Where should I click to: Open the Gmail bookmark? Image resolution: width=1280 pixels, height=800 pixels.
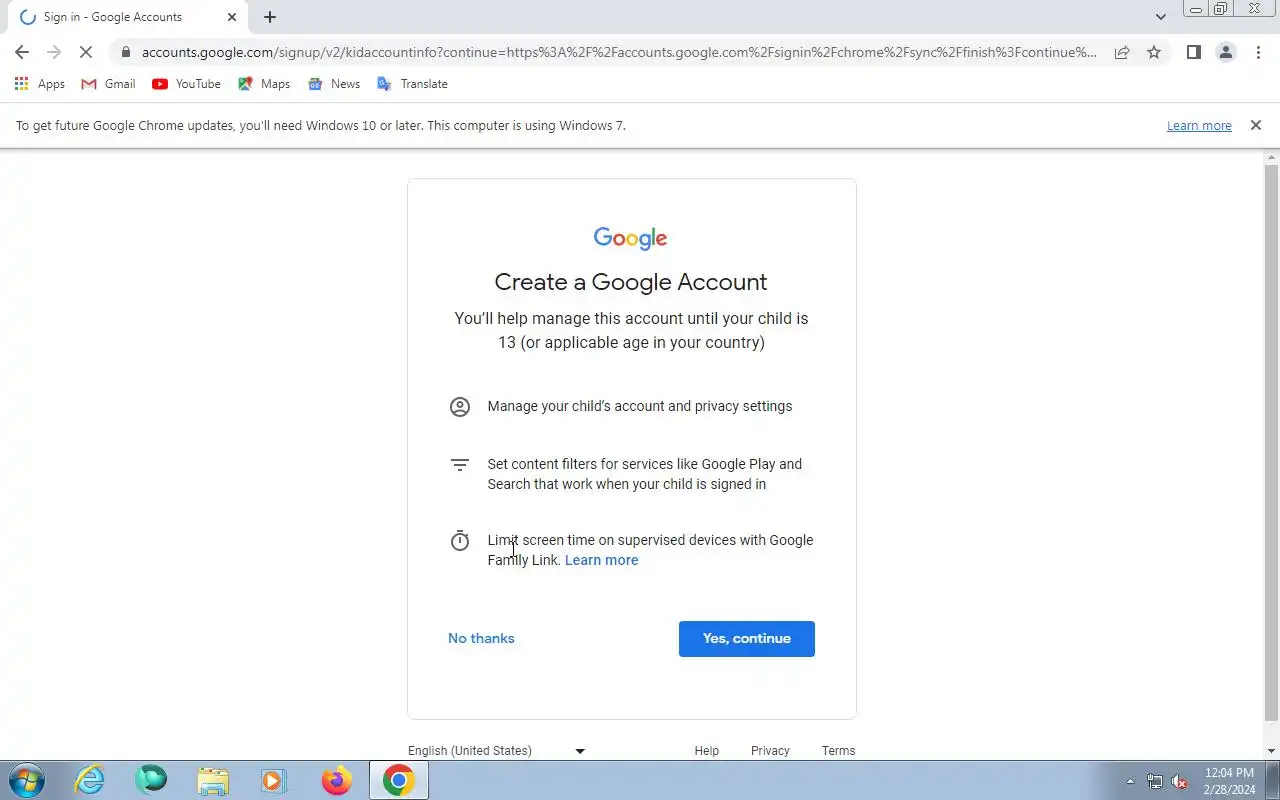coord(108,84)
